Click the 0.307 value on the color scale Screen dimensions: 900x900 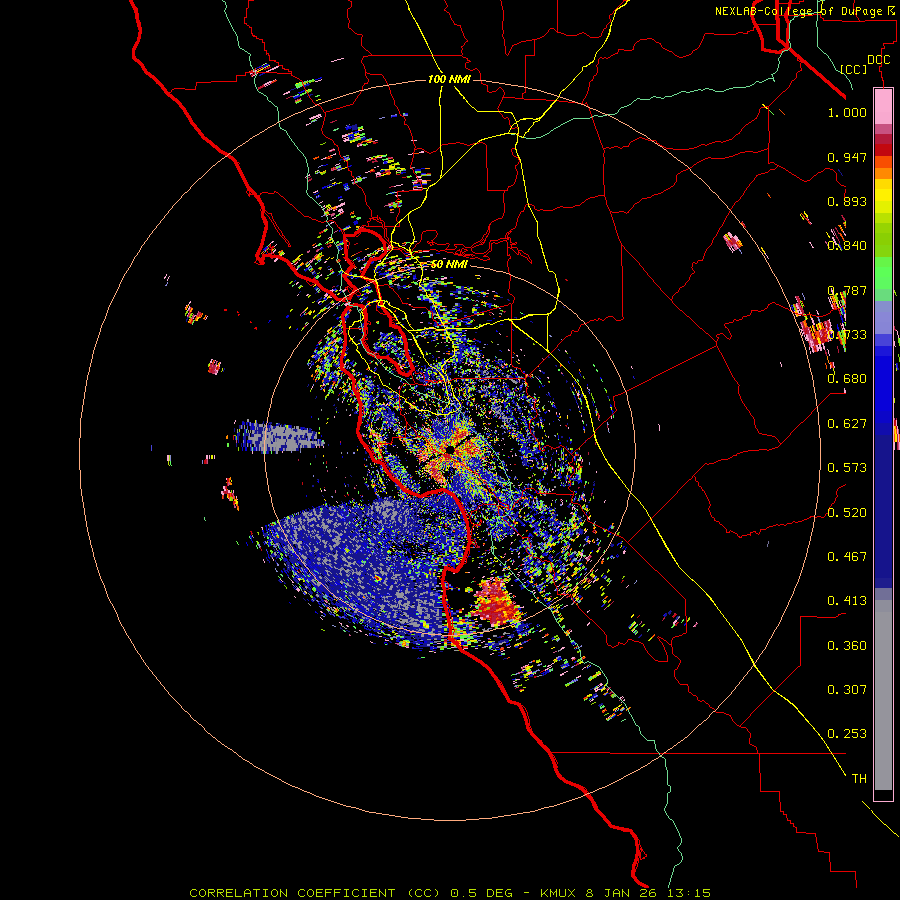pyautogui.click(x=847, y=690)
